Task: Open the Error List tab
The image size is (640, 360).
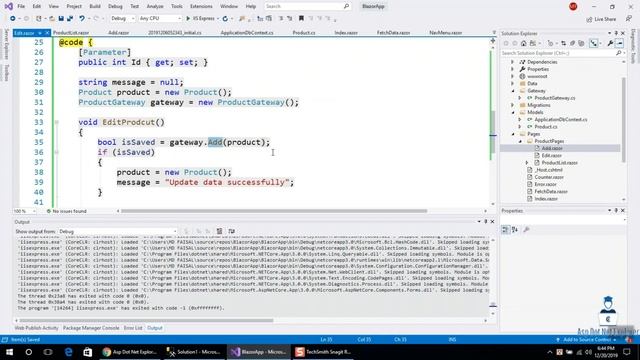Action: (133, 328)
